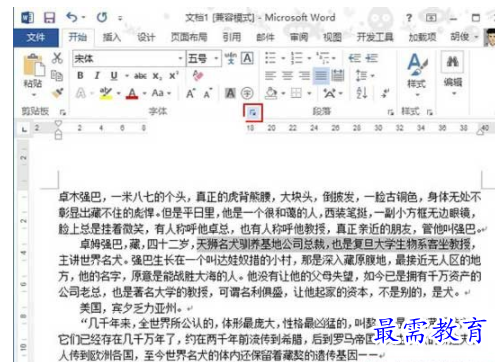
Task: Click the Asian Layout icon in paragraph group
Action: click(330, 93)
